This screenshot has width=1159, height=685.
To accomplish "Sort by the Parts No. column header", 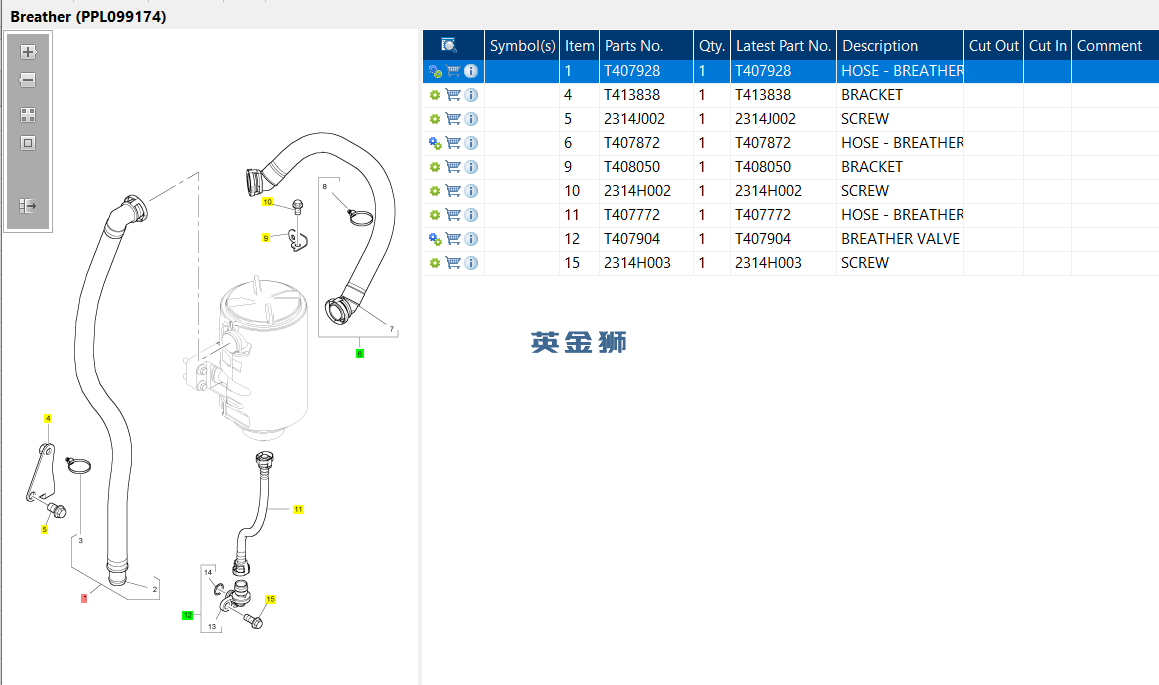I will 646,46.
